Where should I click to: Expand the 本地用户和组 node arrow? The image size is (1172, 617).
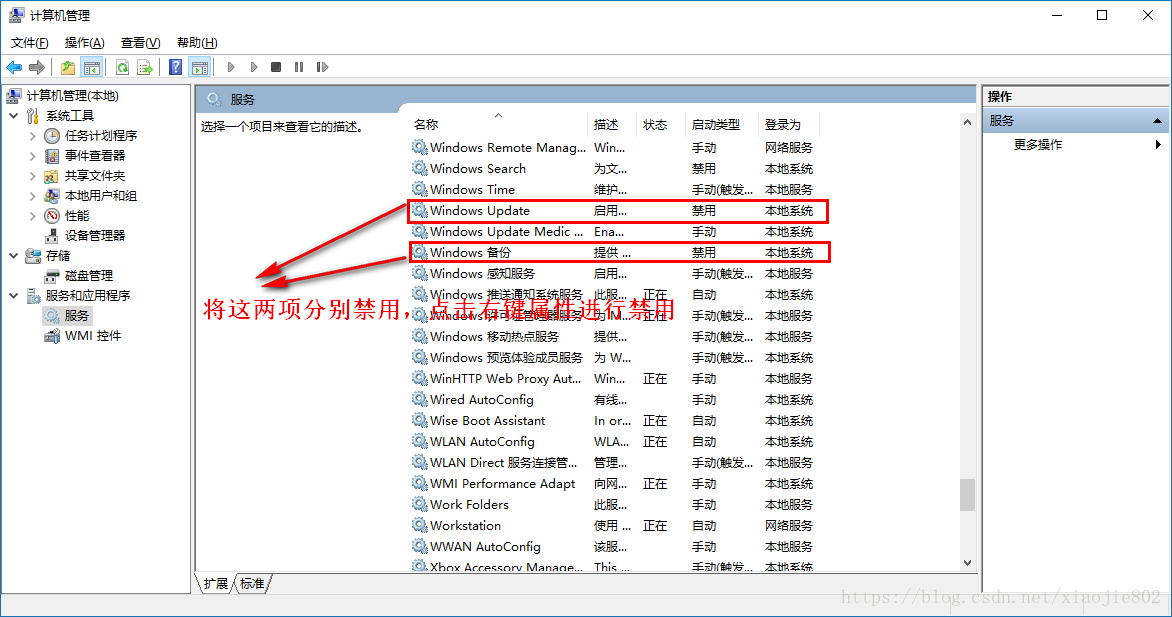click(x=32, y=196)
